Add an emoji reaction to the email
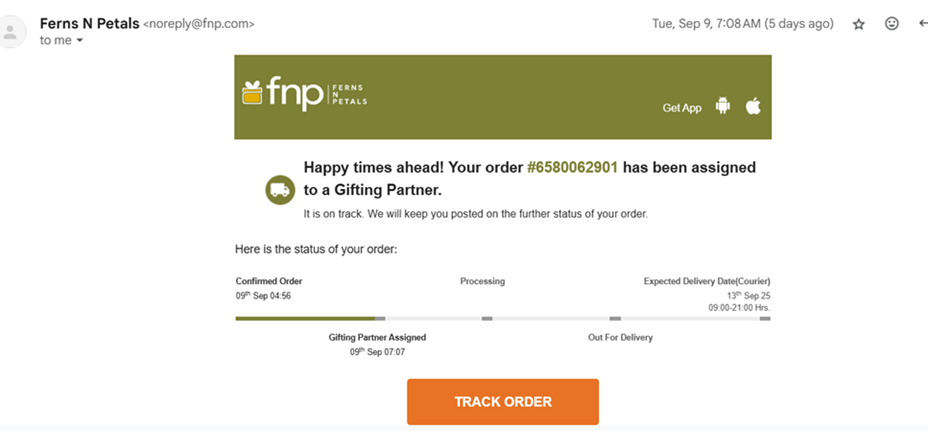The height and width of the screenshot is (431, 928). pos(891,24)
